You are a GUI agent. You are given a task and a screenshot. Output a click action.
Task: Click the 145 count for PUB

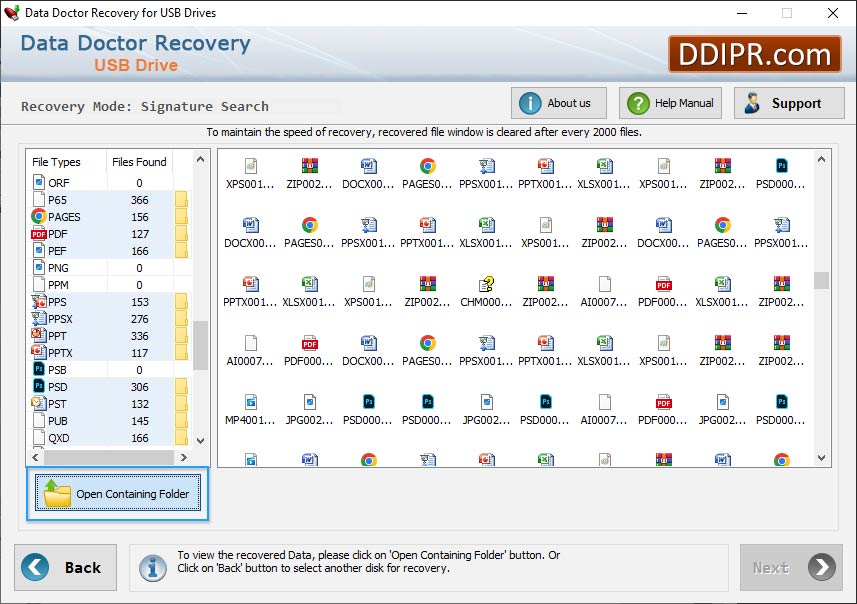coord(139,421)
